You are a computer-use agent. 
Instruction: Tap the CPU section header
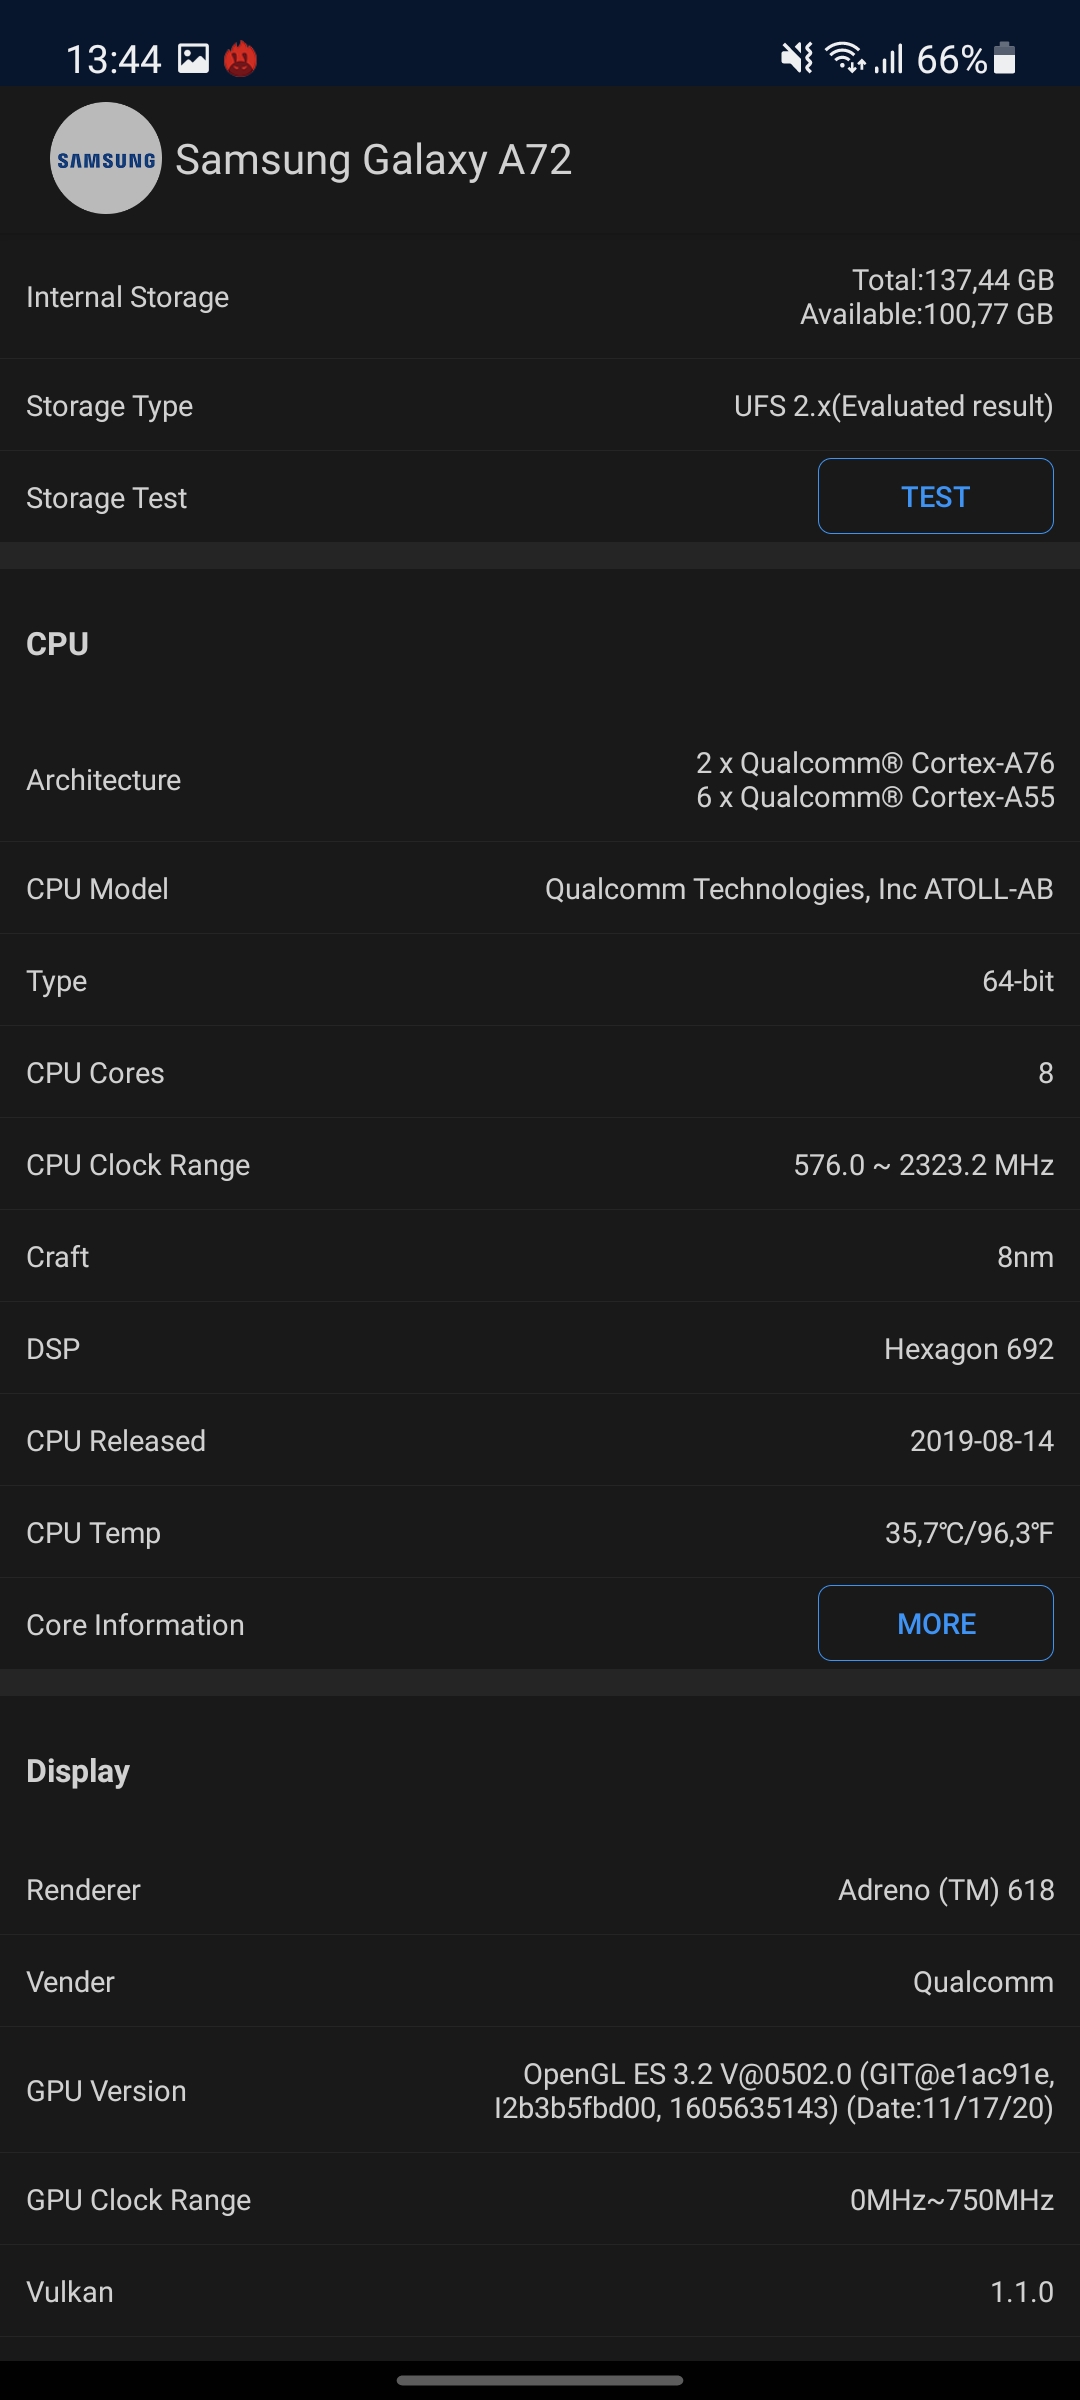[58, 644]
